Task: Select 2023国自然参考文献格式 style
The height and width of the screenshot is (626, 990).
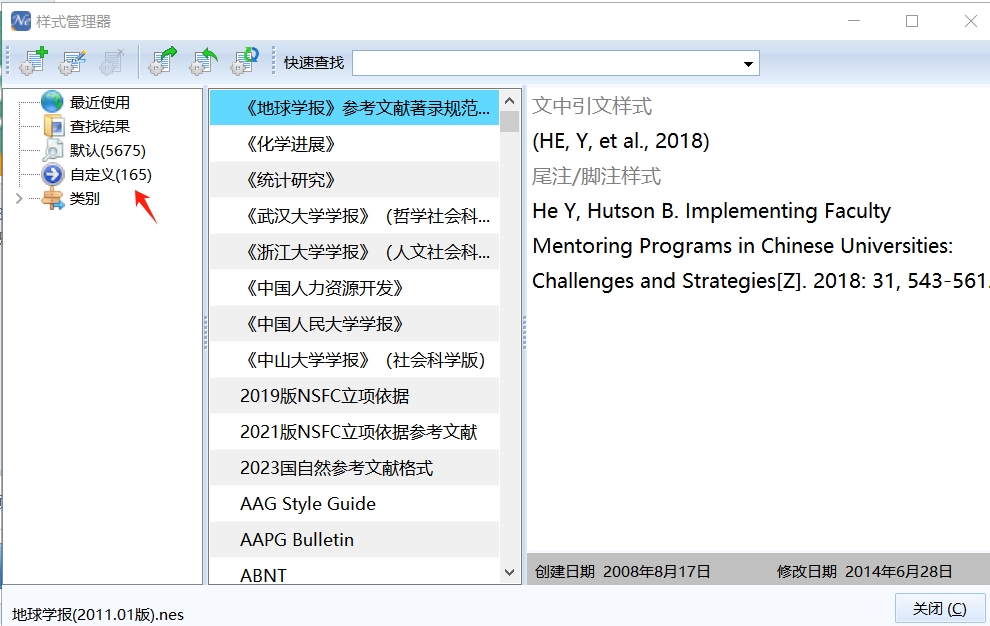Action: click(354, 468)
